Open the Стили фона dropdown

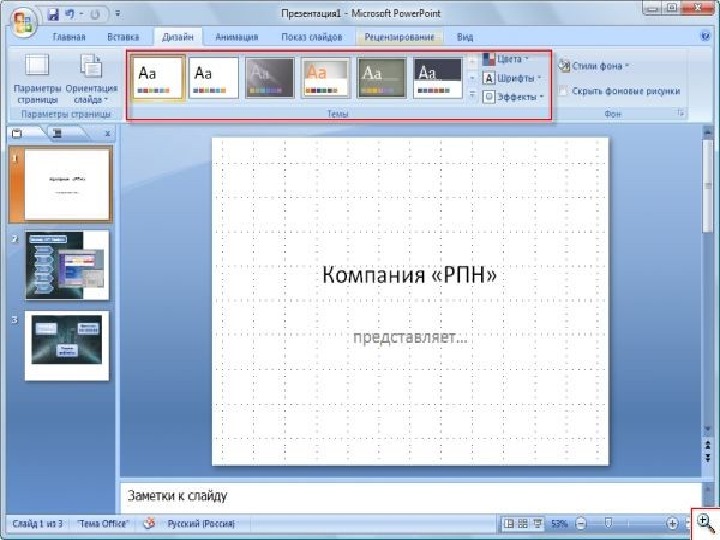point(593,66)
